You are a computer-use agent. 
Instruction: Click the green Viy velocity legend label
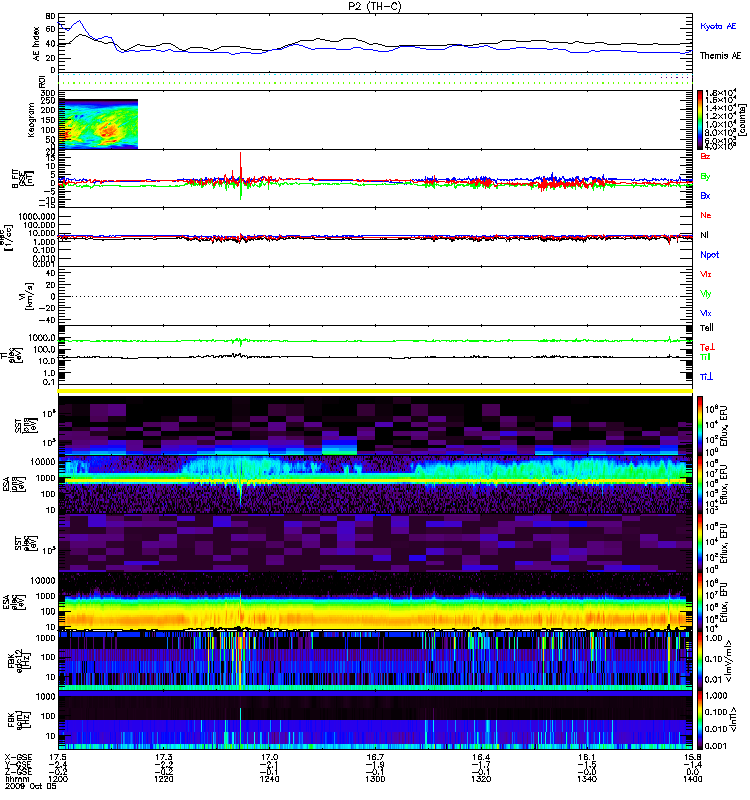tap(706, 294)
